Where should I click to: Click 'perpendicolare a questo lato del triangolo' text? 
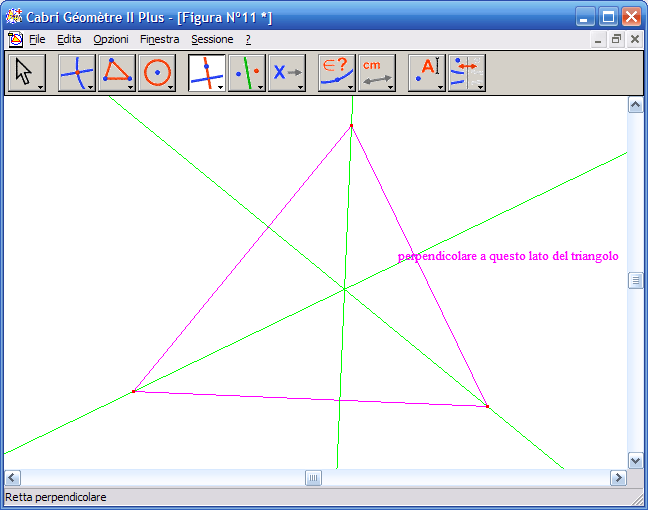coord(508,256)
